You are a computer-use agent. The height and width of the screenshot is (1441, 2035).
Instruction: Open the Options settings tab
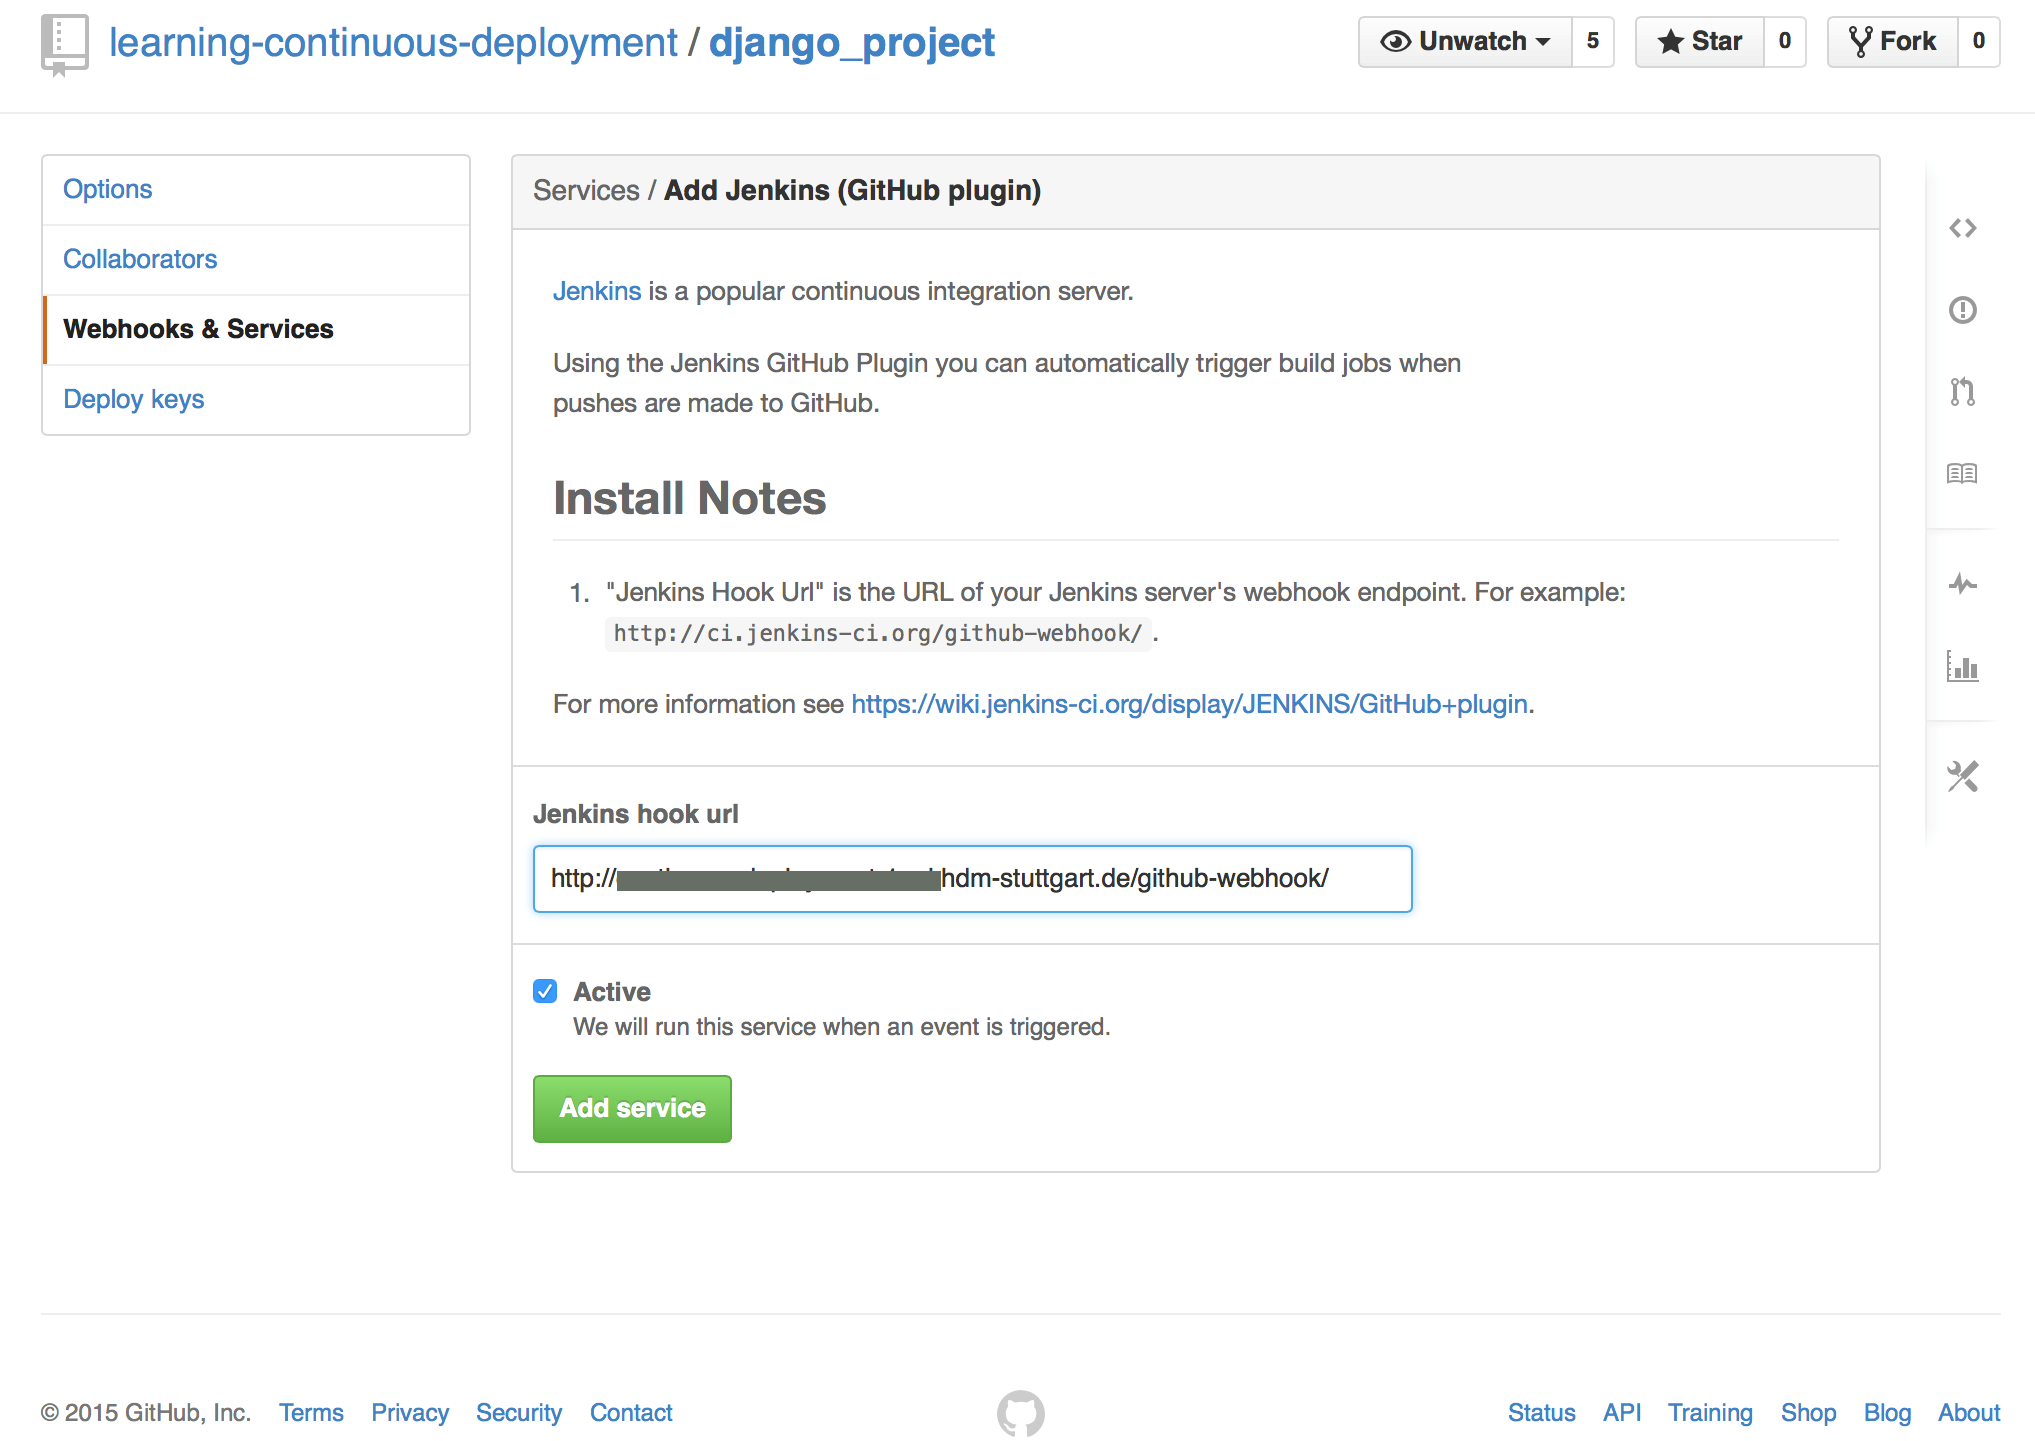click(x=256, y=190)
